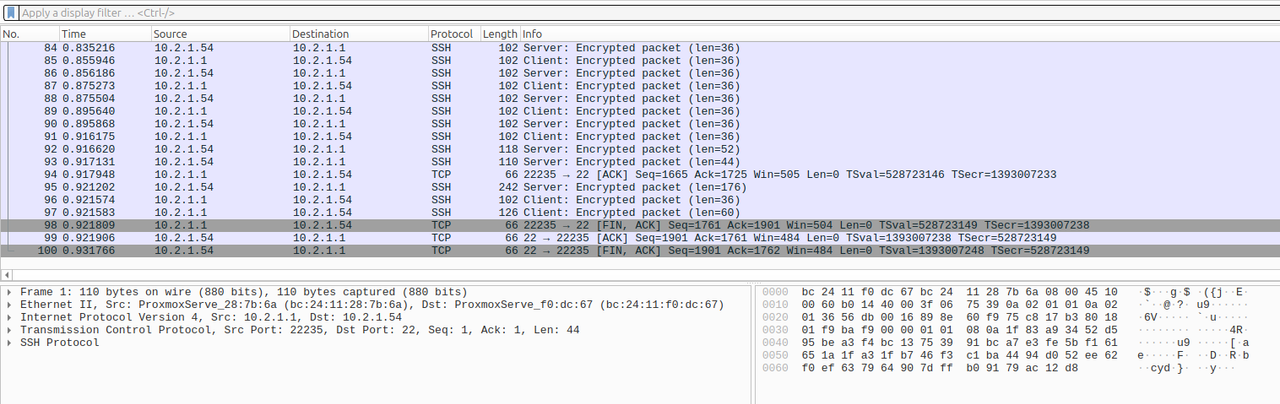Viewport: 1280px width, 404px height.
Task: Select packet 95 with length 242
Action: pos(640,187)
